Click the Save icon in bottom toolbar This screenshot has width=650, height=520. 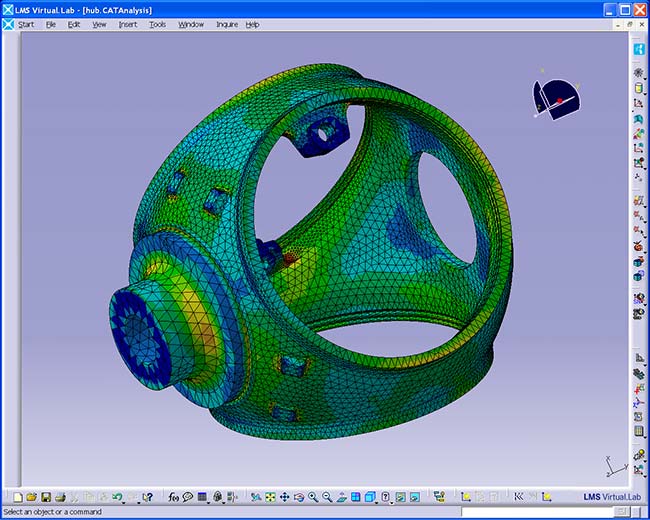(x=46, y=496)
